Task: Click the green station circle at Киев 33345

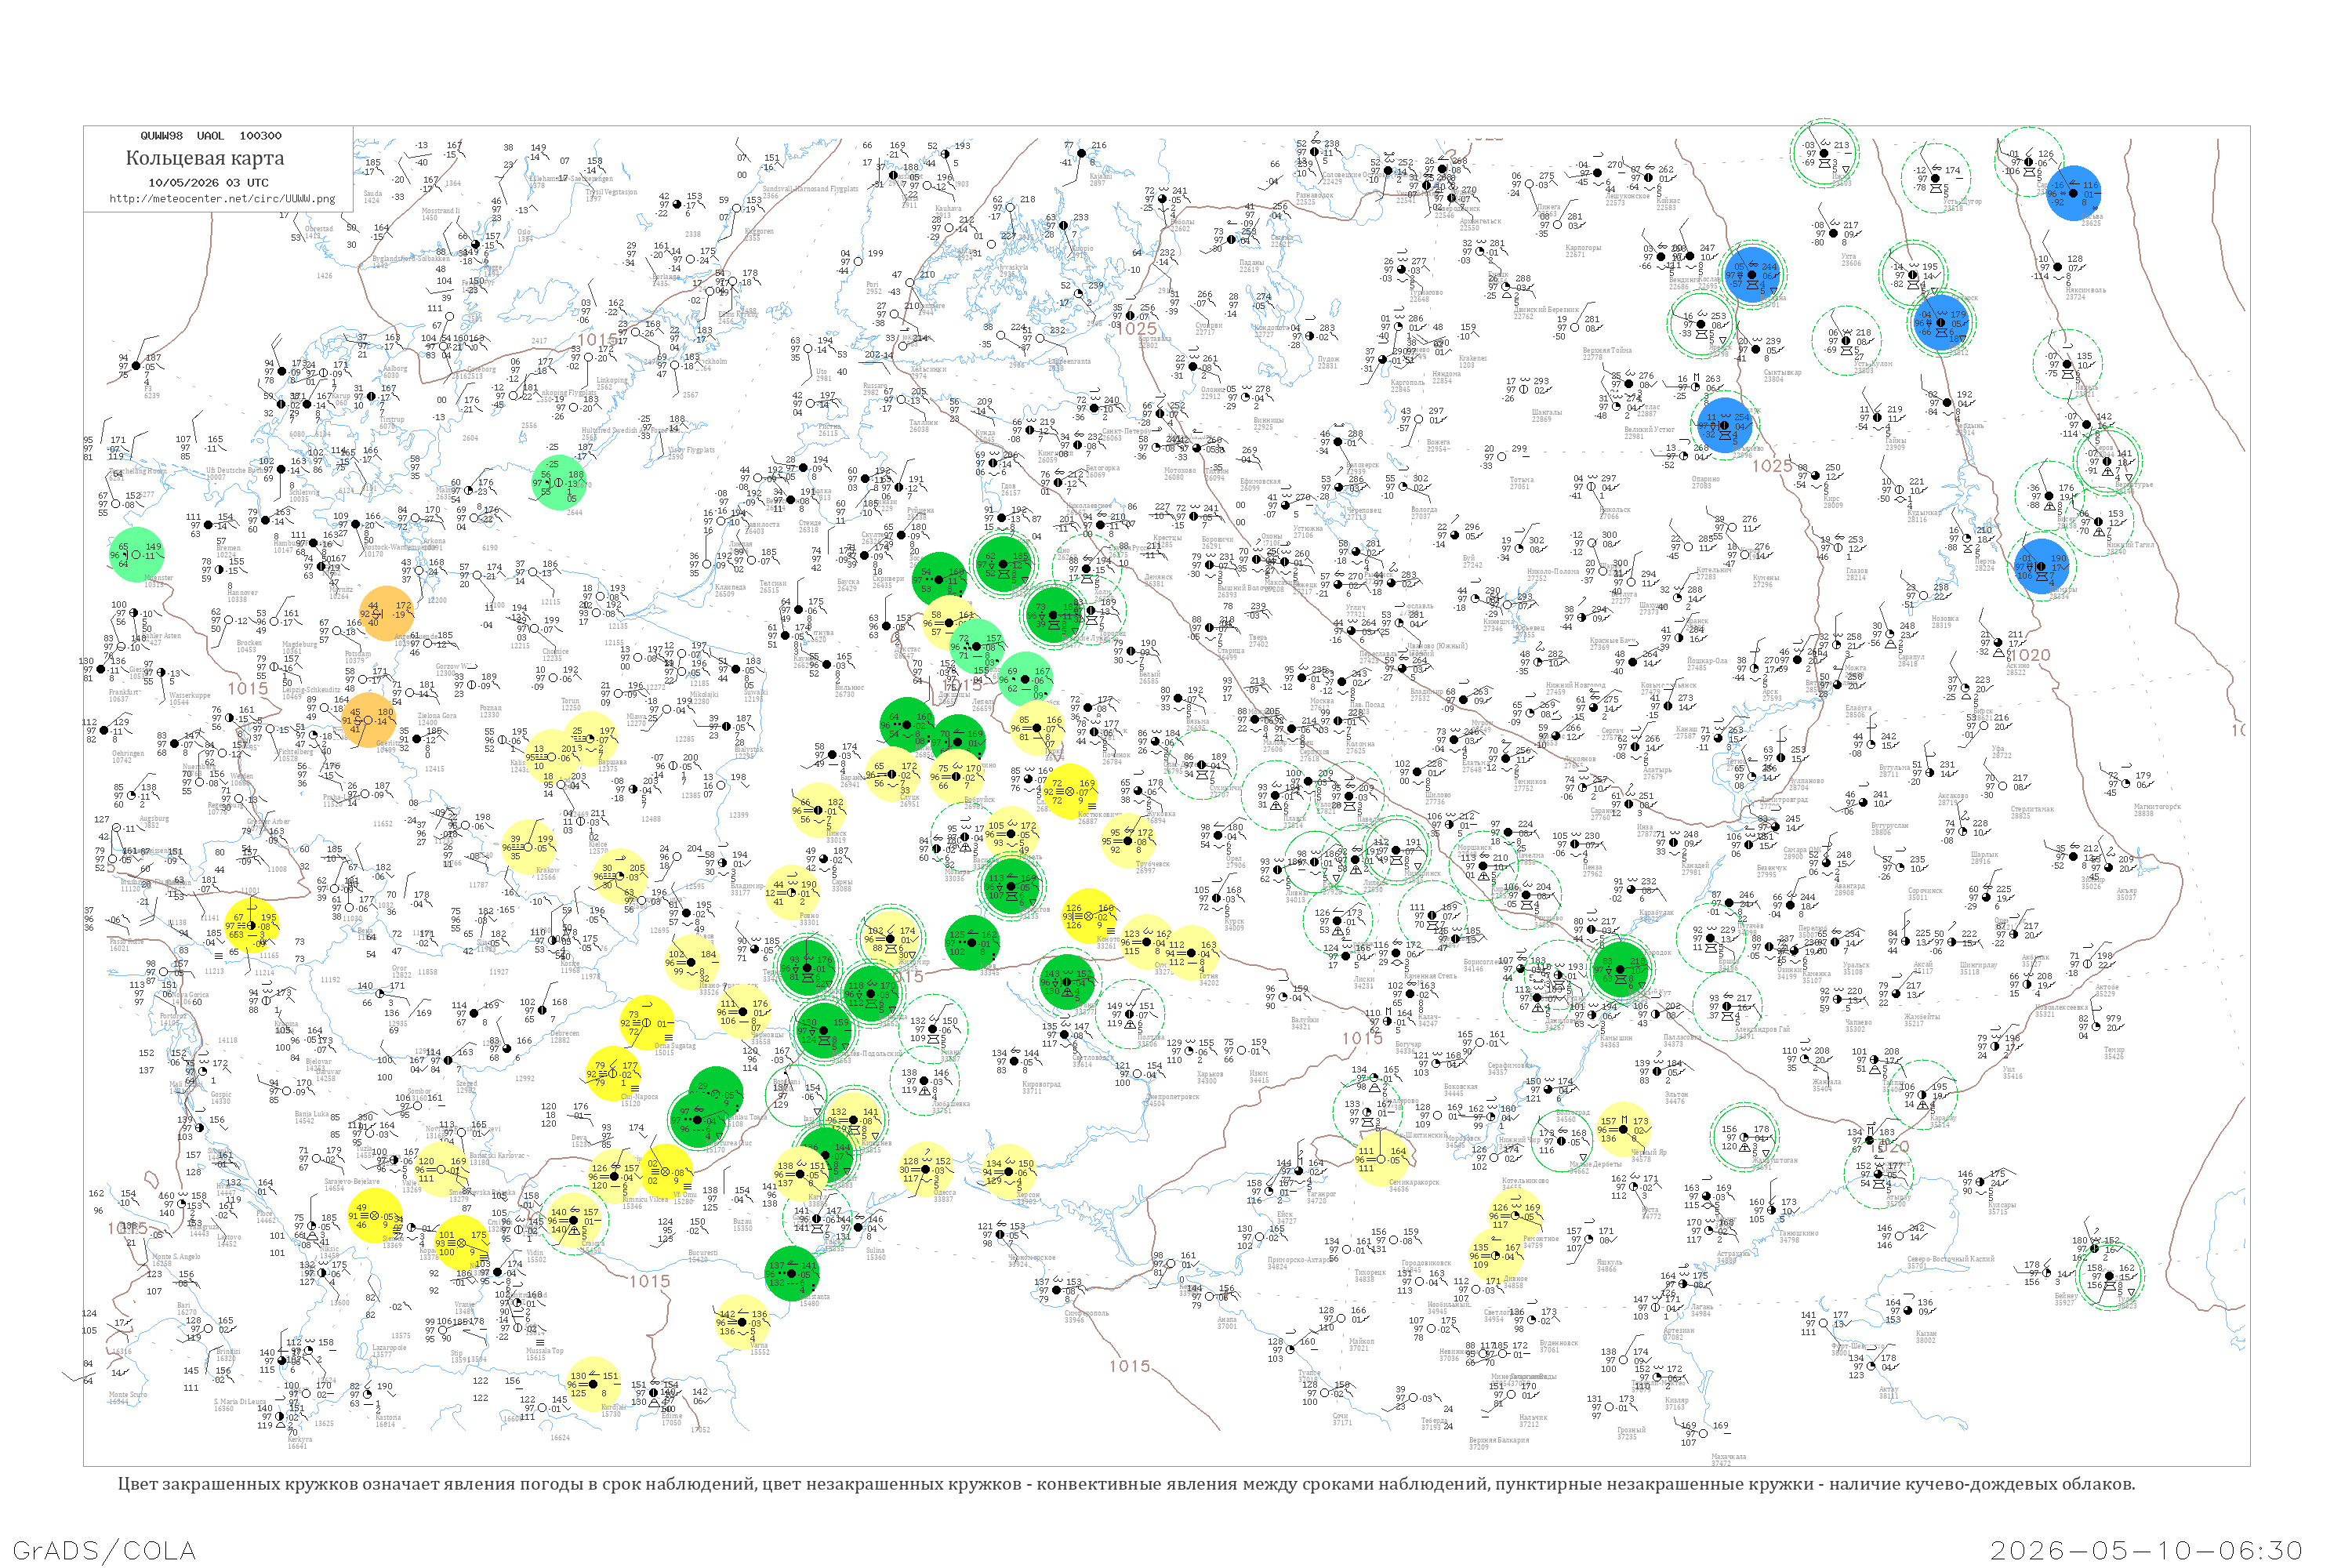Action: click(x=972, y=943)
